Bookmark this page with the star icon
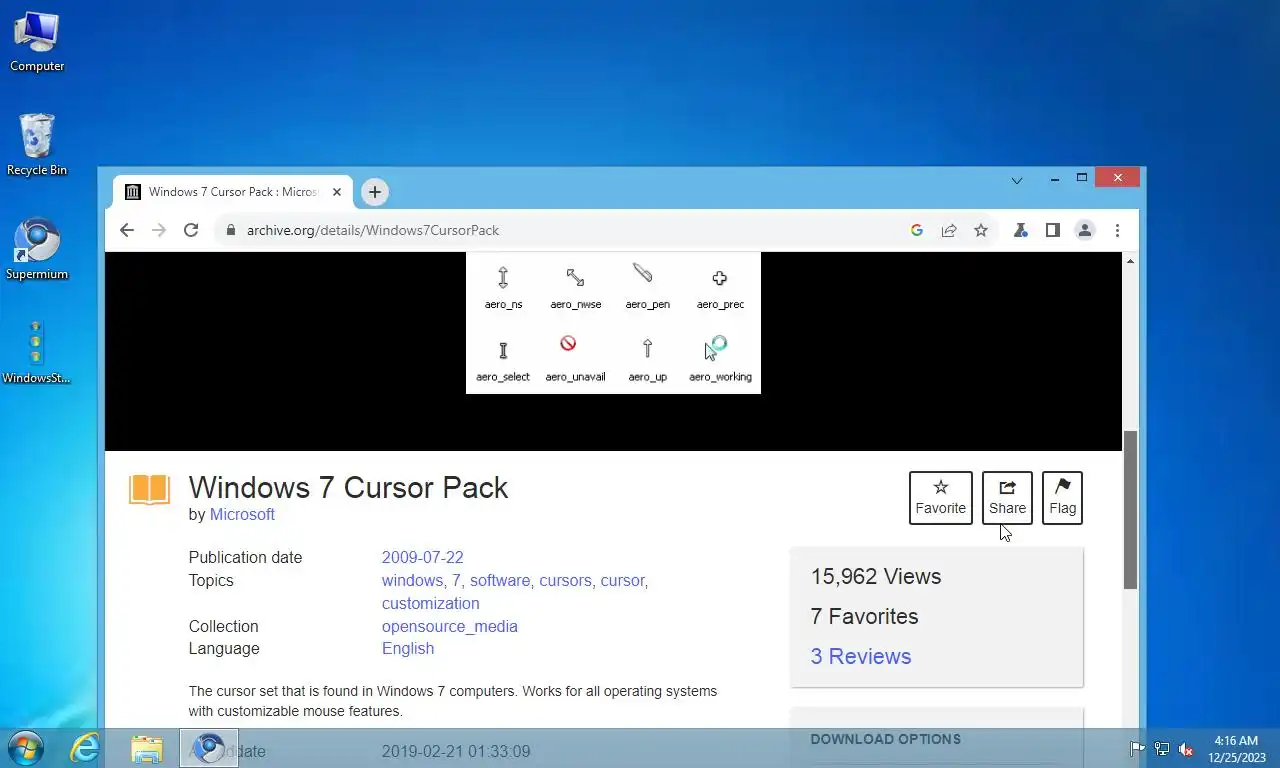The height and width of the screenshot is (768, 1280). pyautogui.click(x=981, y=230)
